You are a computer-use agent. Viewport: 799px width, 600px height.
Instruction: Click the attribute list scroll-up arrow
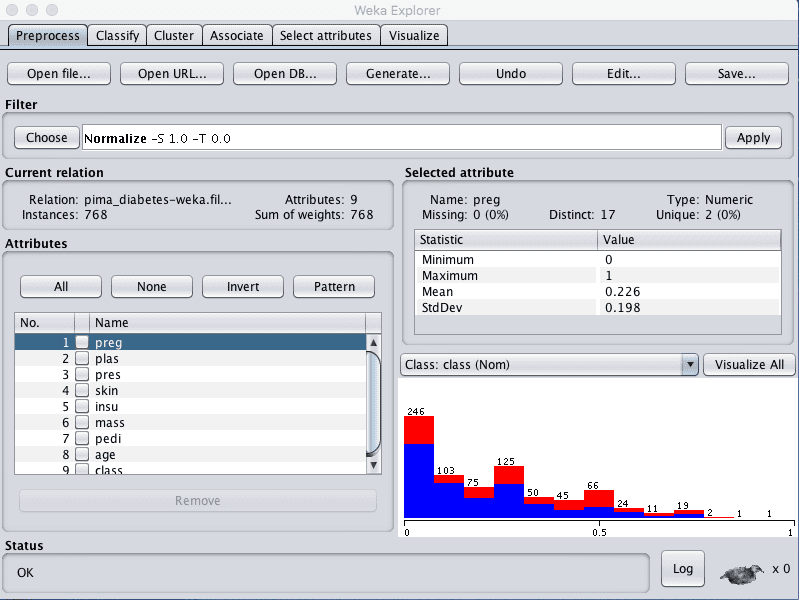tap(374, 343)
